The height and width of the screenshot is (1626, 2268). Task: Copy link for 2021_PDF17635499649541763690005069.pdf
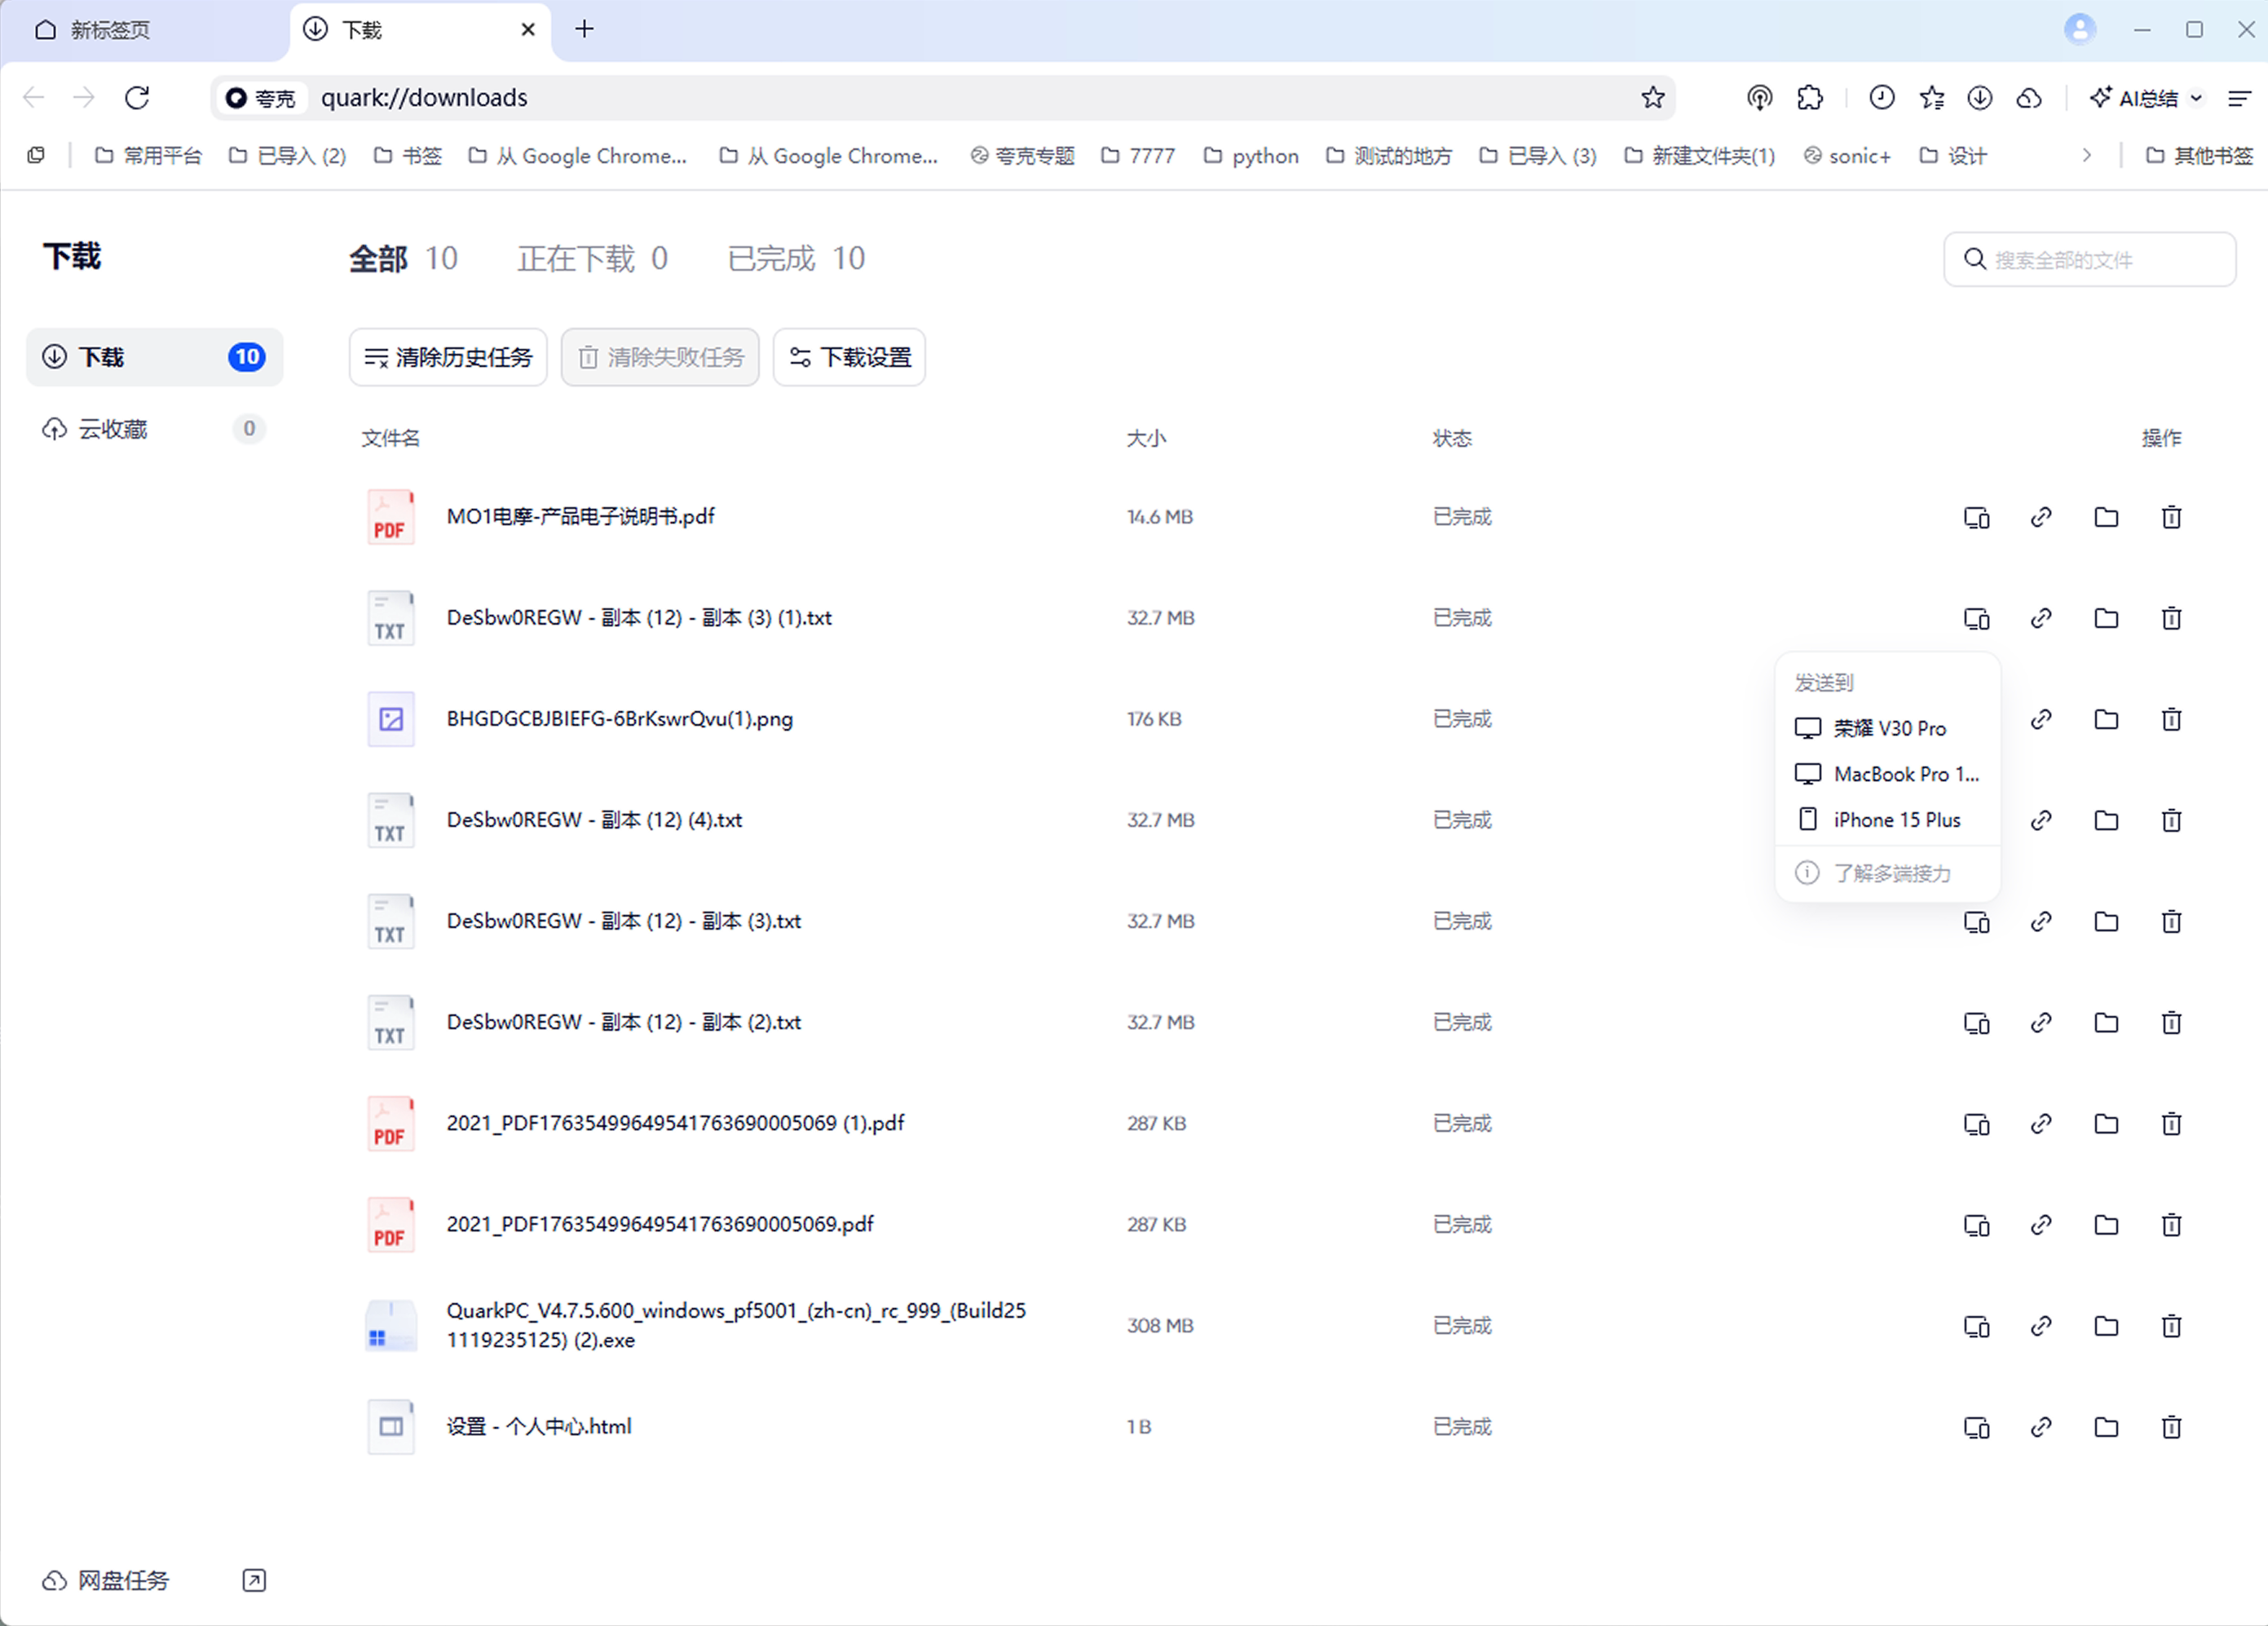coord(2041,1224)
